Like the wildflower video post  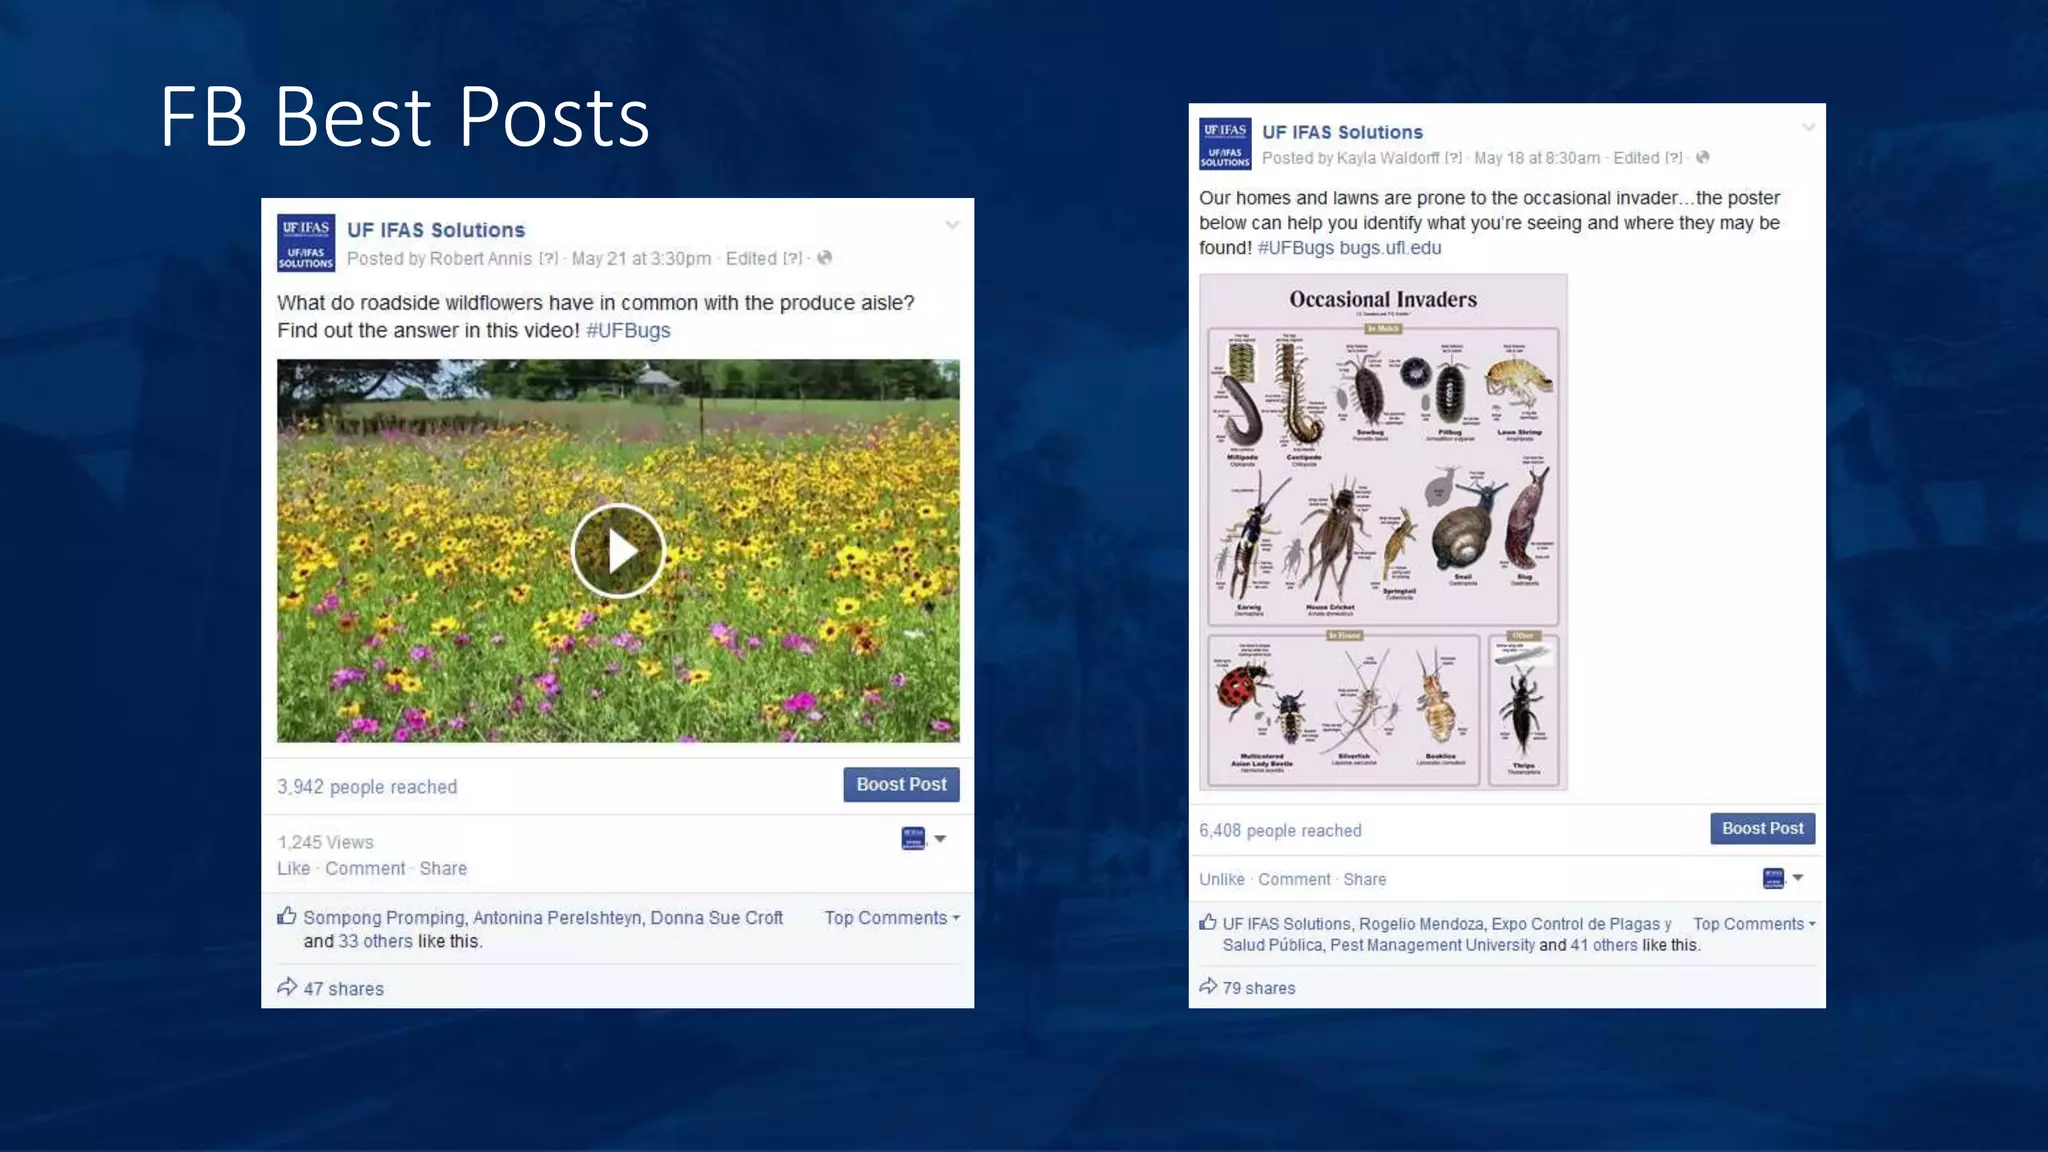[x=293, y=869]
